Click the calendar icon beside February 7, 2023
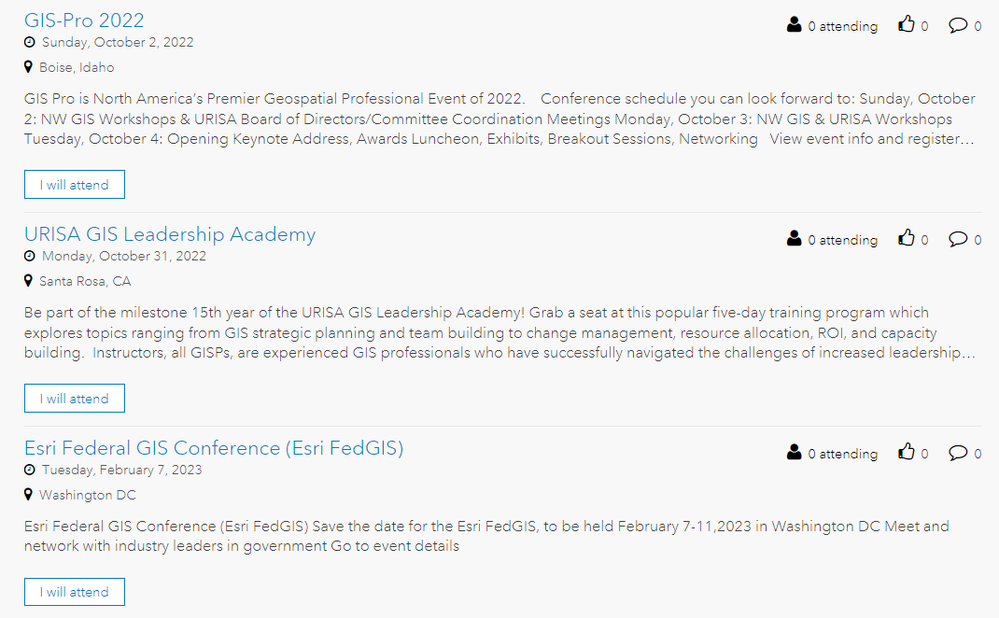This screenshot has height=618, width=999. coord(29,470)
